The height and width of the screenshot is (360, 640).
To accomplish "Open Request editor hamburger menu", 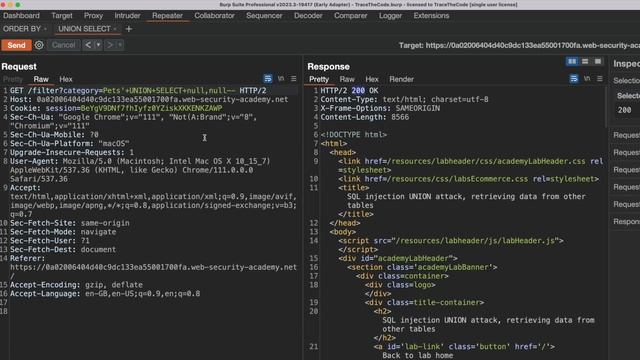I will 293,79.
